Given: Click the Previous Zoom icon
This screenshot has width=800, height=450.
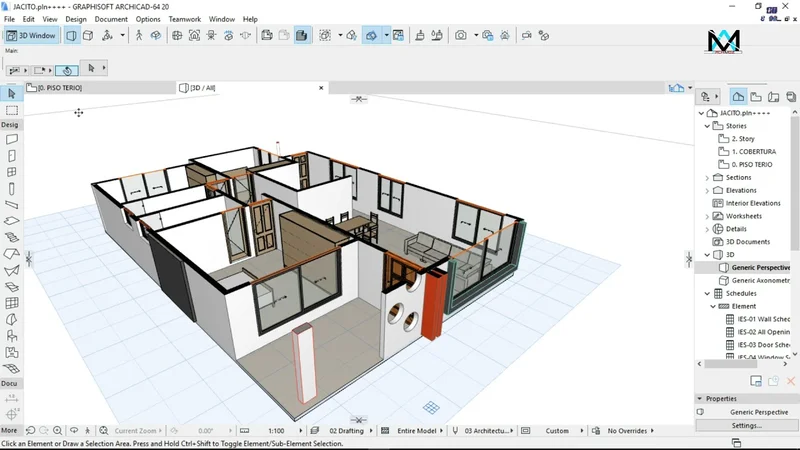Looking at the screenshot, I should pyautogui.click(x=31, y=431).
